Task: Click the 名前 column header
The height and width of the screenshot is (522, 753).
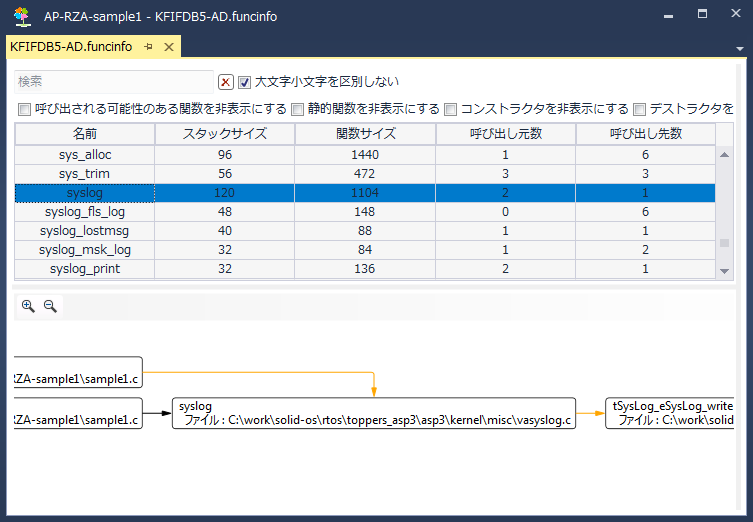Action: click(85, 134)
